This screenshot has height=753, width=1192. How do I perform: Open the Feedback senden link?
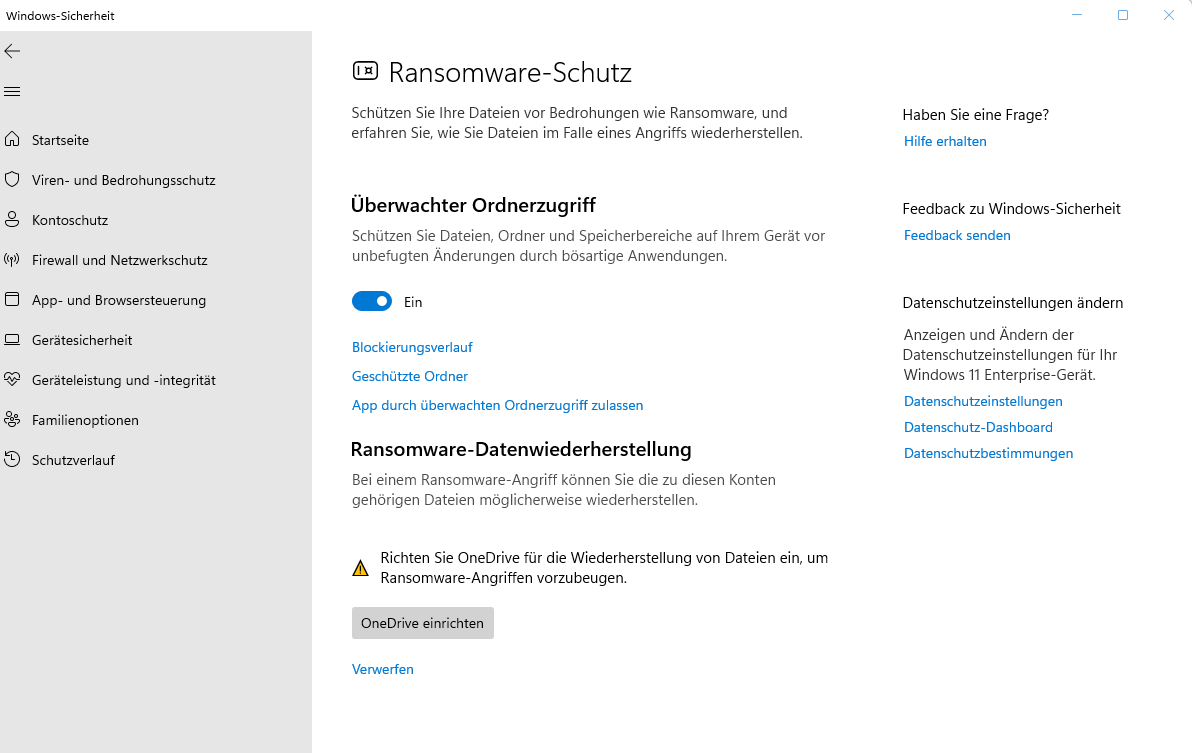click(957, 235)
